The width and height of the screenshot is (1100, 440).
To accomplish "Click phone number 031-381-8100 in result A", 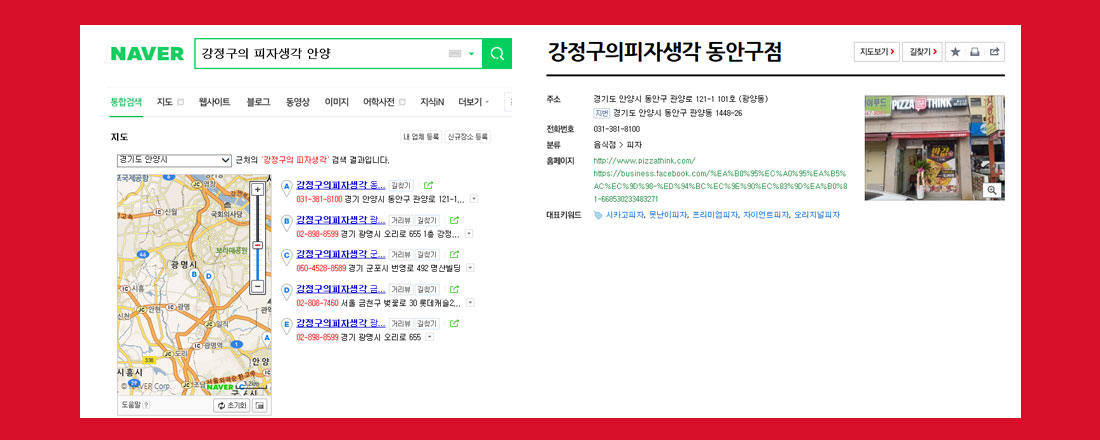I will [x=319, y=199].
